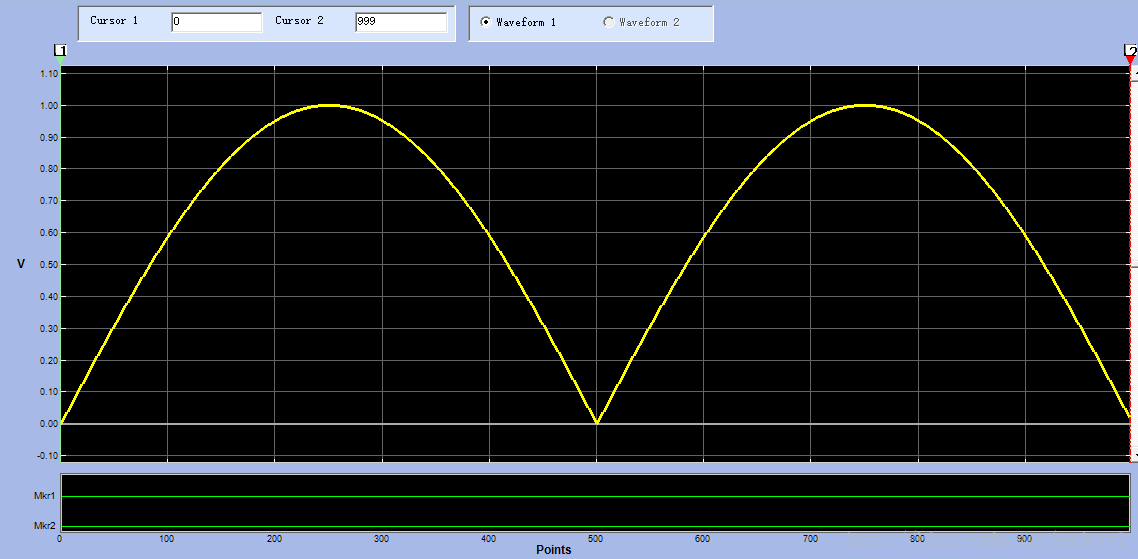The image size is (1138, 559).
Task: Click the Cursor 1 value field
Action: 217,23
